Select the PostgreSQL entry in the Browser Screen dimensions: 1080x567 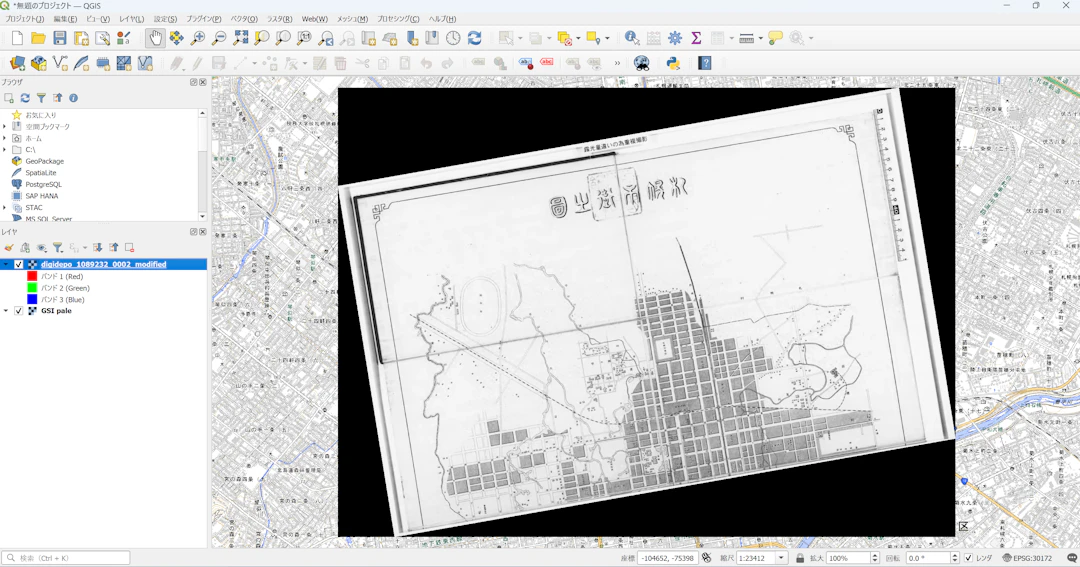click(x=43, y=185)
